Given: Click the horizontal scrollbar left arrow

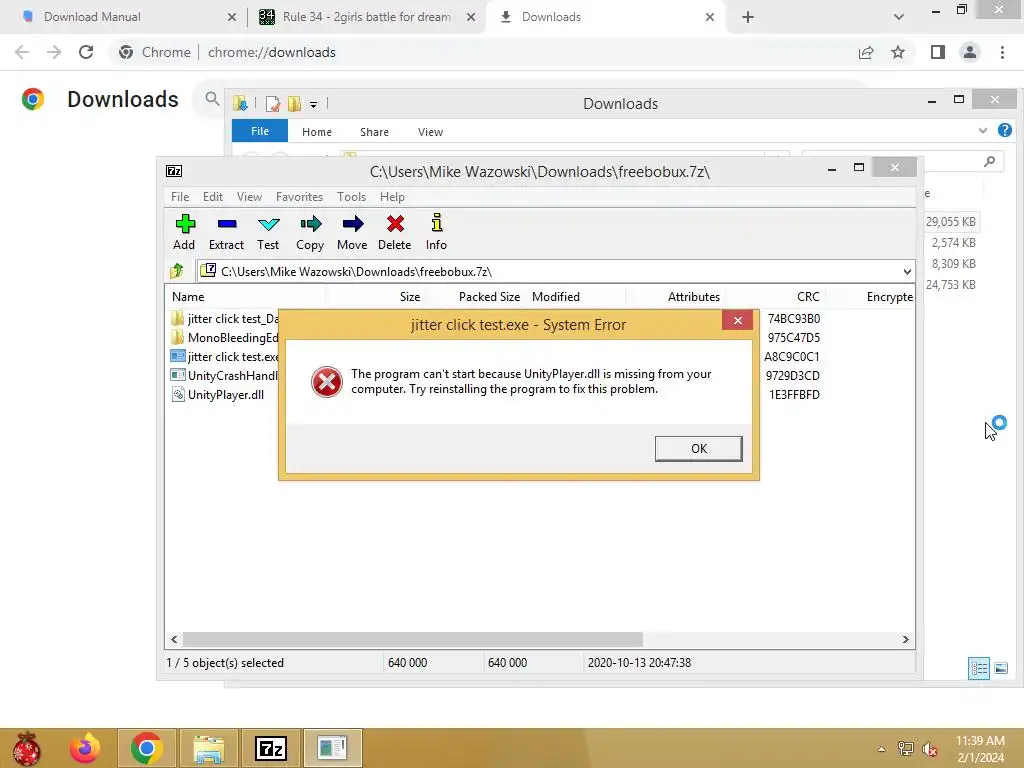Looking at the screenshot, I should [x=174, y=639].
